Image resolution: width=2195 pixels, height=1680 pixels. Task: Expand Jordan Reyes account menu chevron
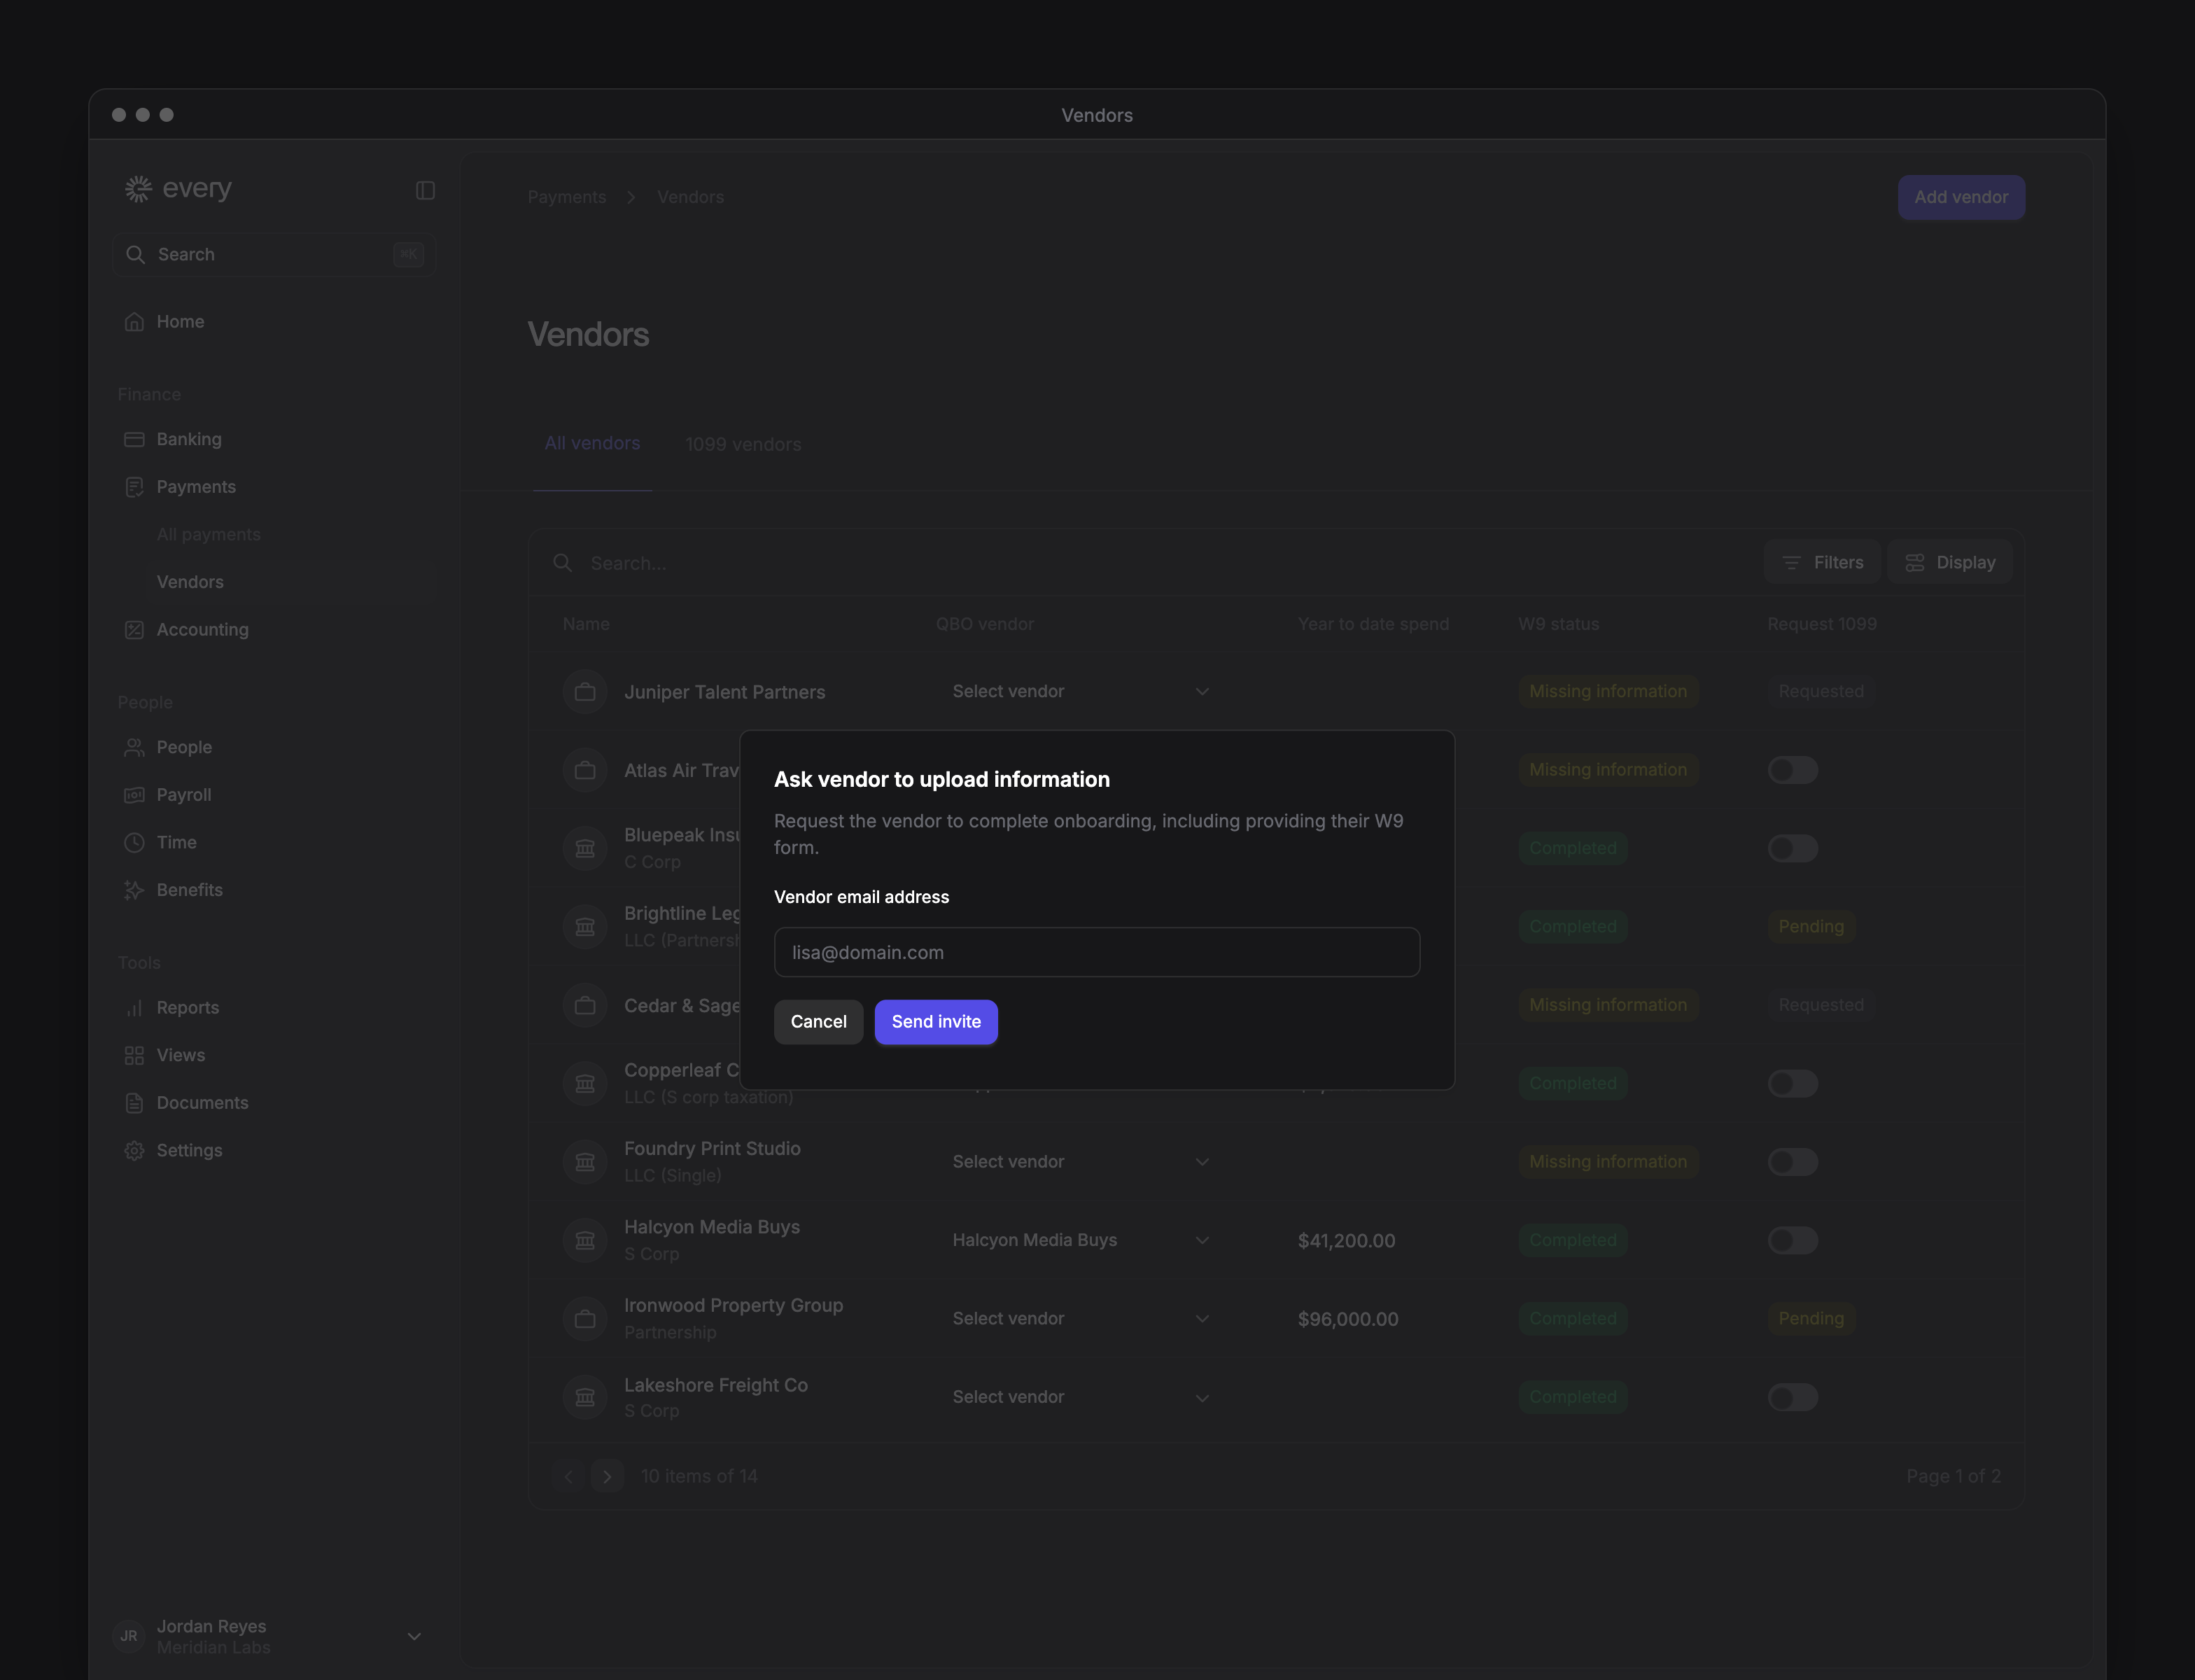click(414, 1637)
